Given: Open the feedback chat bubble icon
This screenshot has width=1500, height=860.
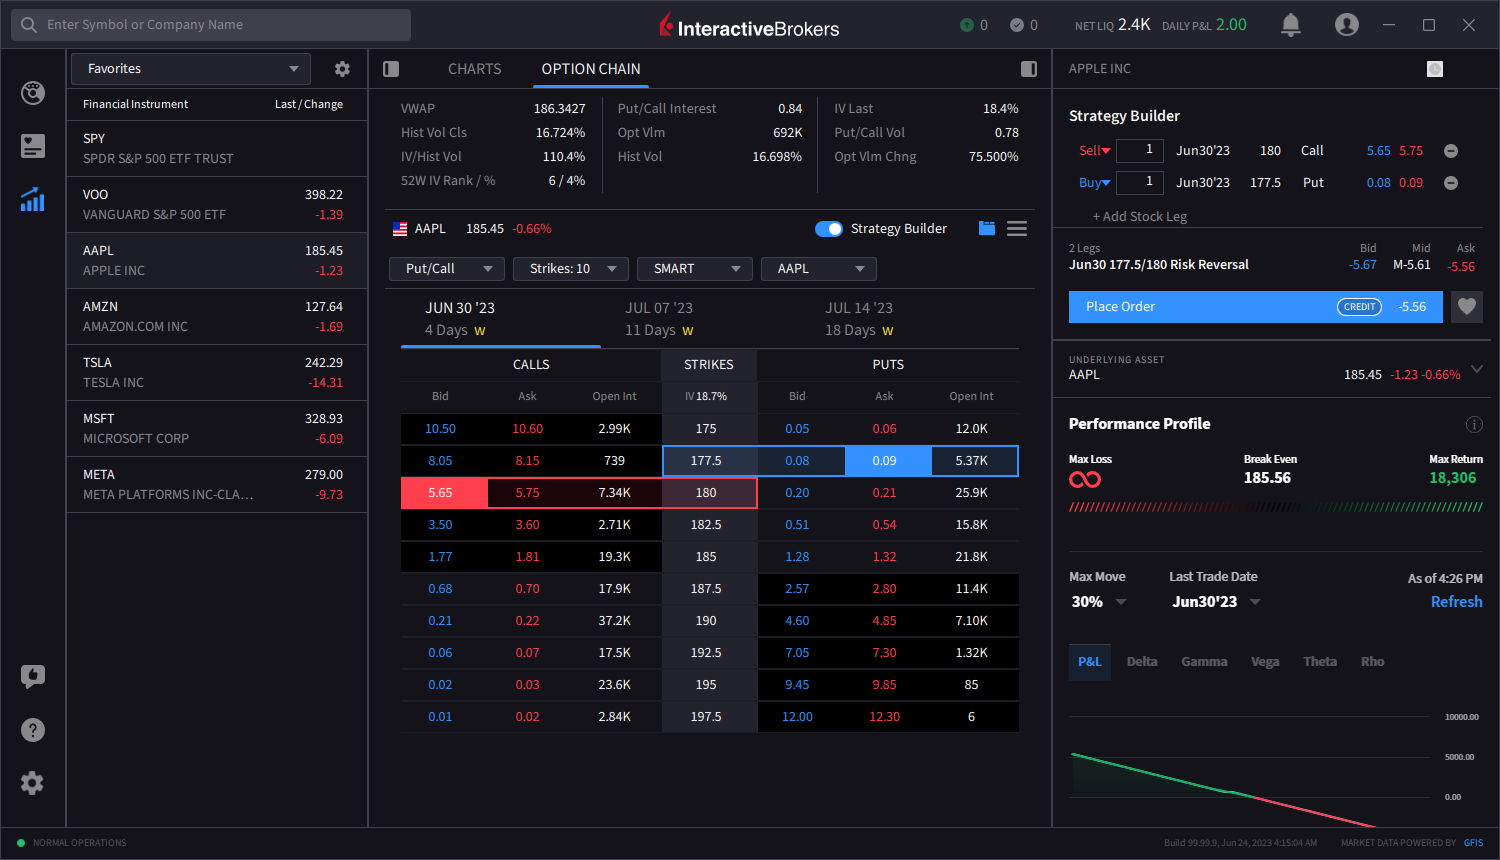Looking at the screenshot, I should (x=32, y=676).
